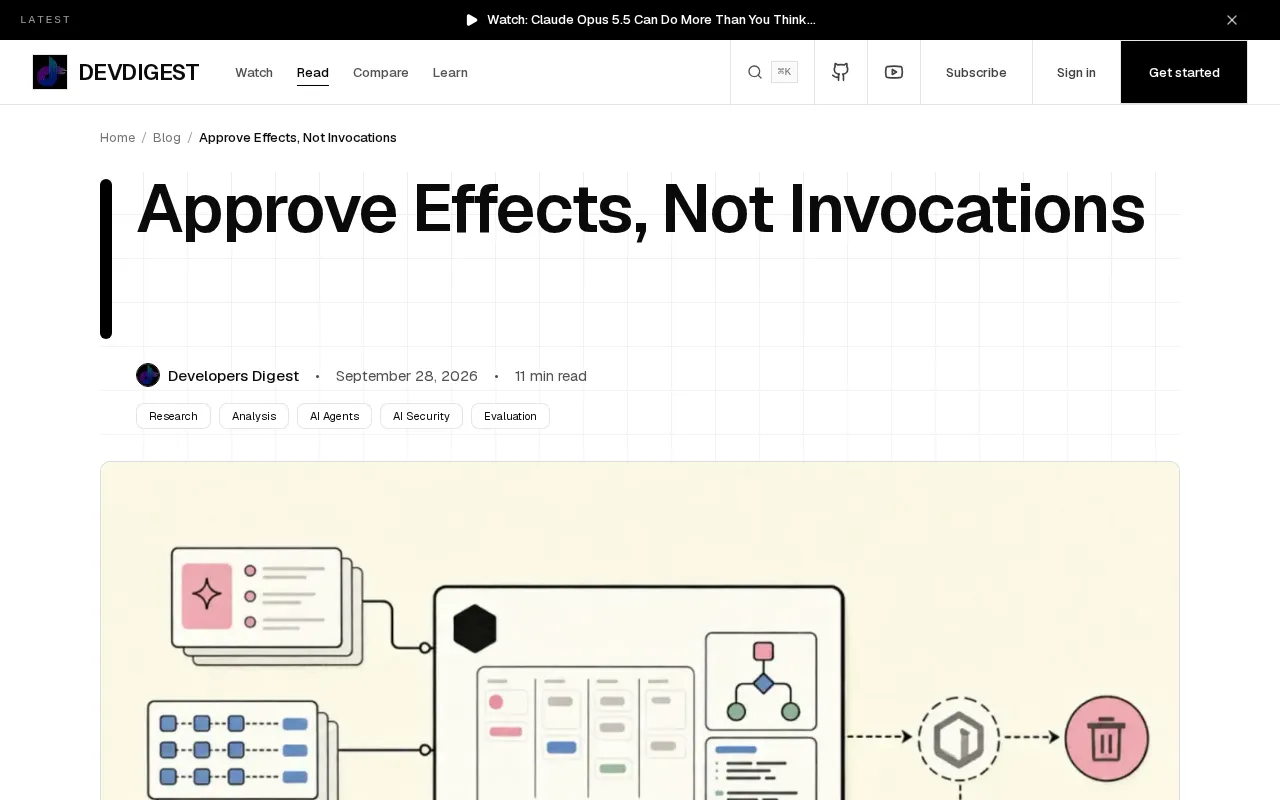Select the AI Security tag

(x=421, y=416)
